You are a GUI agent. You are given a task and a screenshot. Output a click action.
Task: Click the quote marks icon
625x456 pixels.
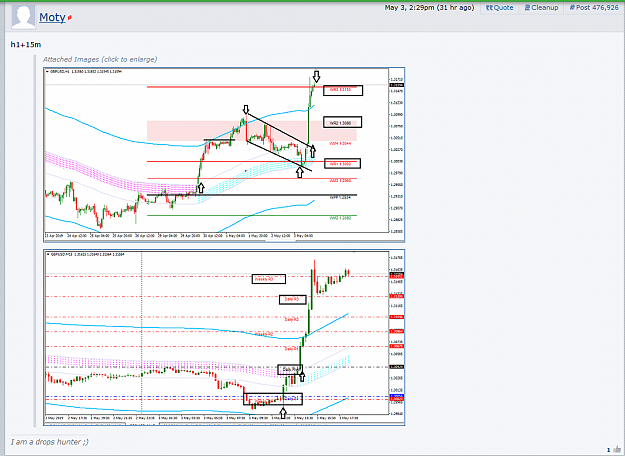[489, 8]
